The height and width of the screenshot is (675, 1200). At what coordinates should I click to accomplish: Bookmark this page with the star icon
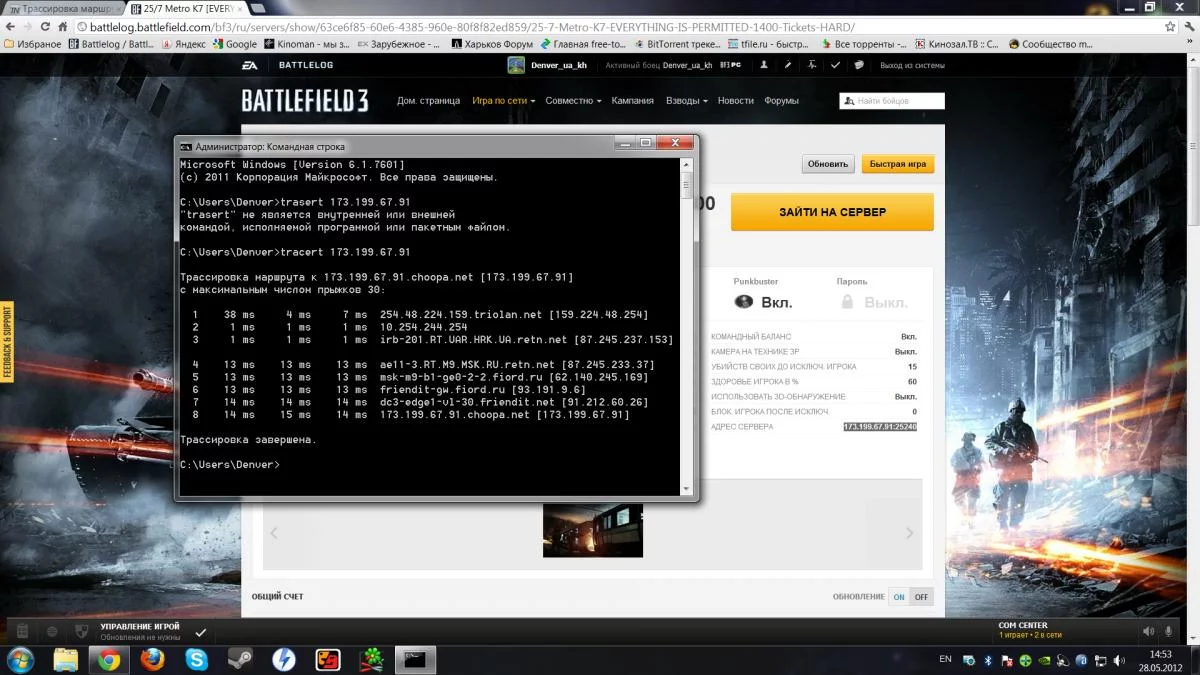coord(1170,27)
